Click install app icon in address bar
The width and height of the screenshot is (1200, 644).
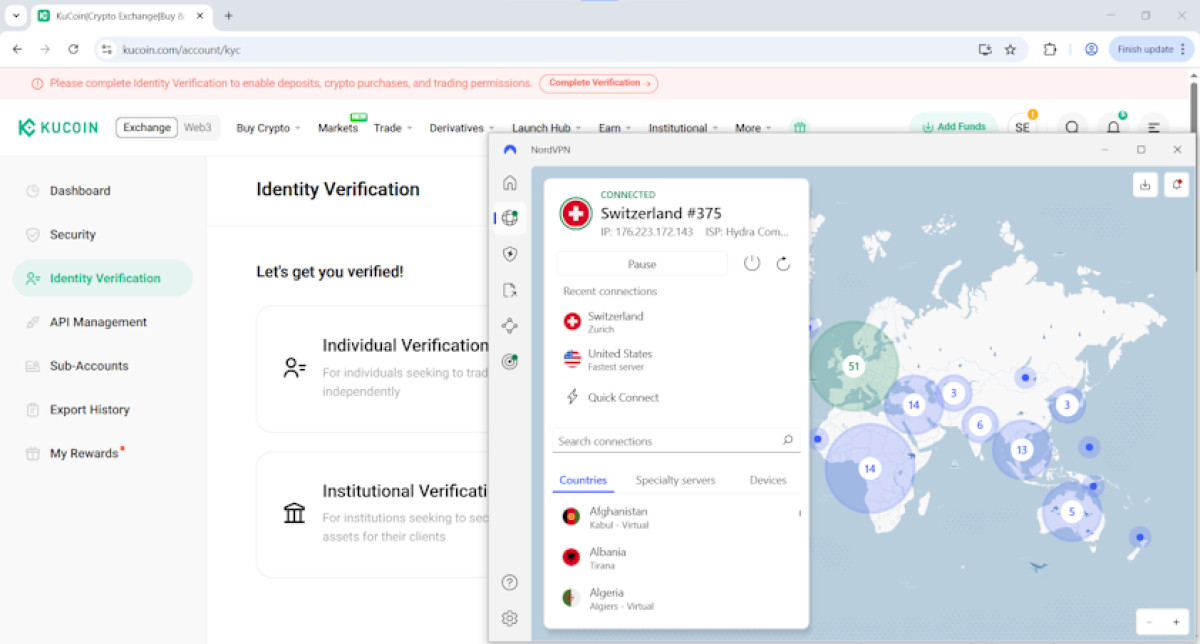click(985, 49)
